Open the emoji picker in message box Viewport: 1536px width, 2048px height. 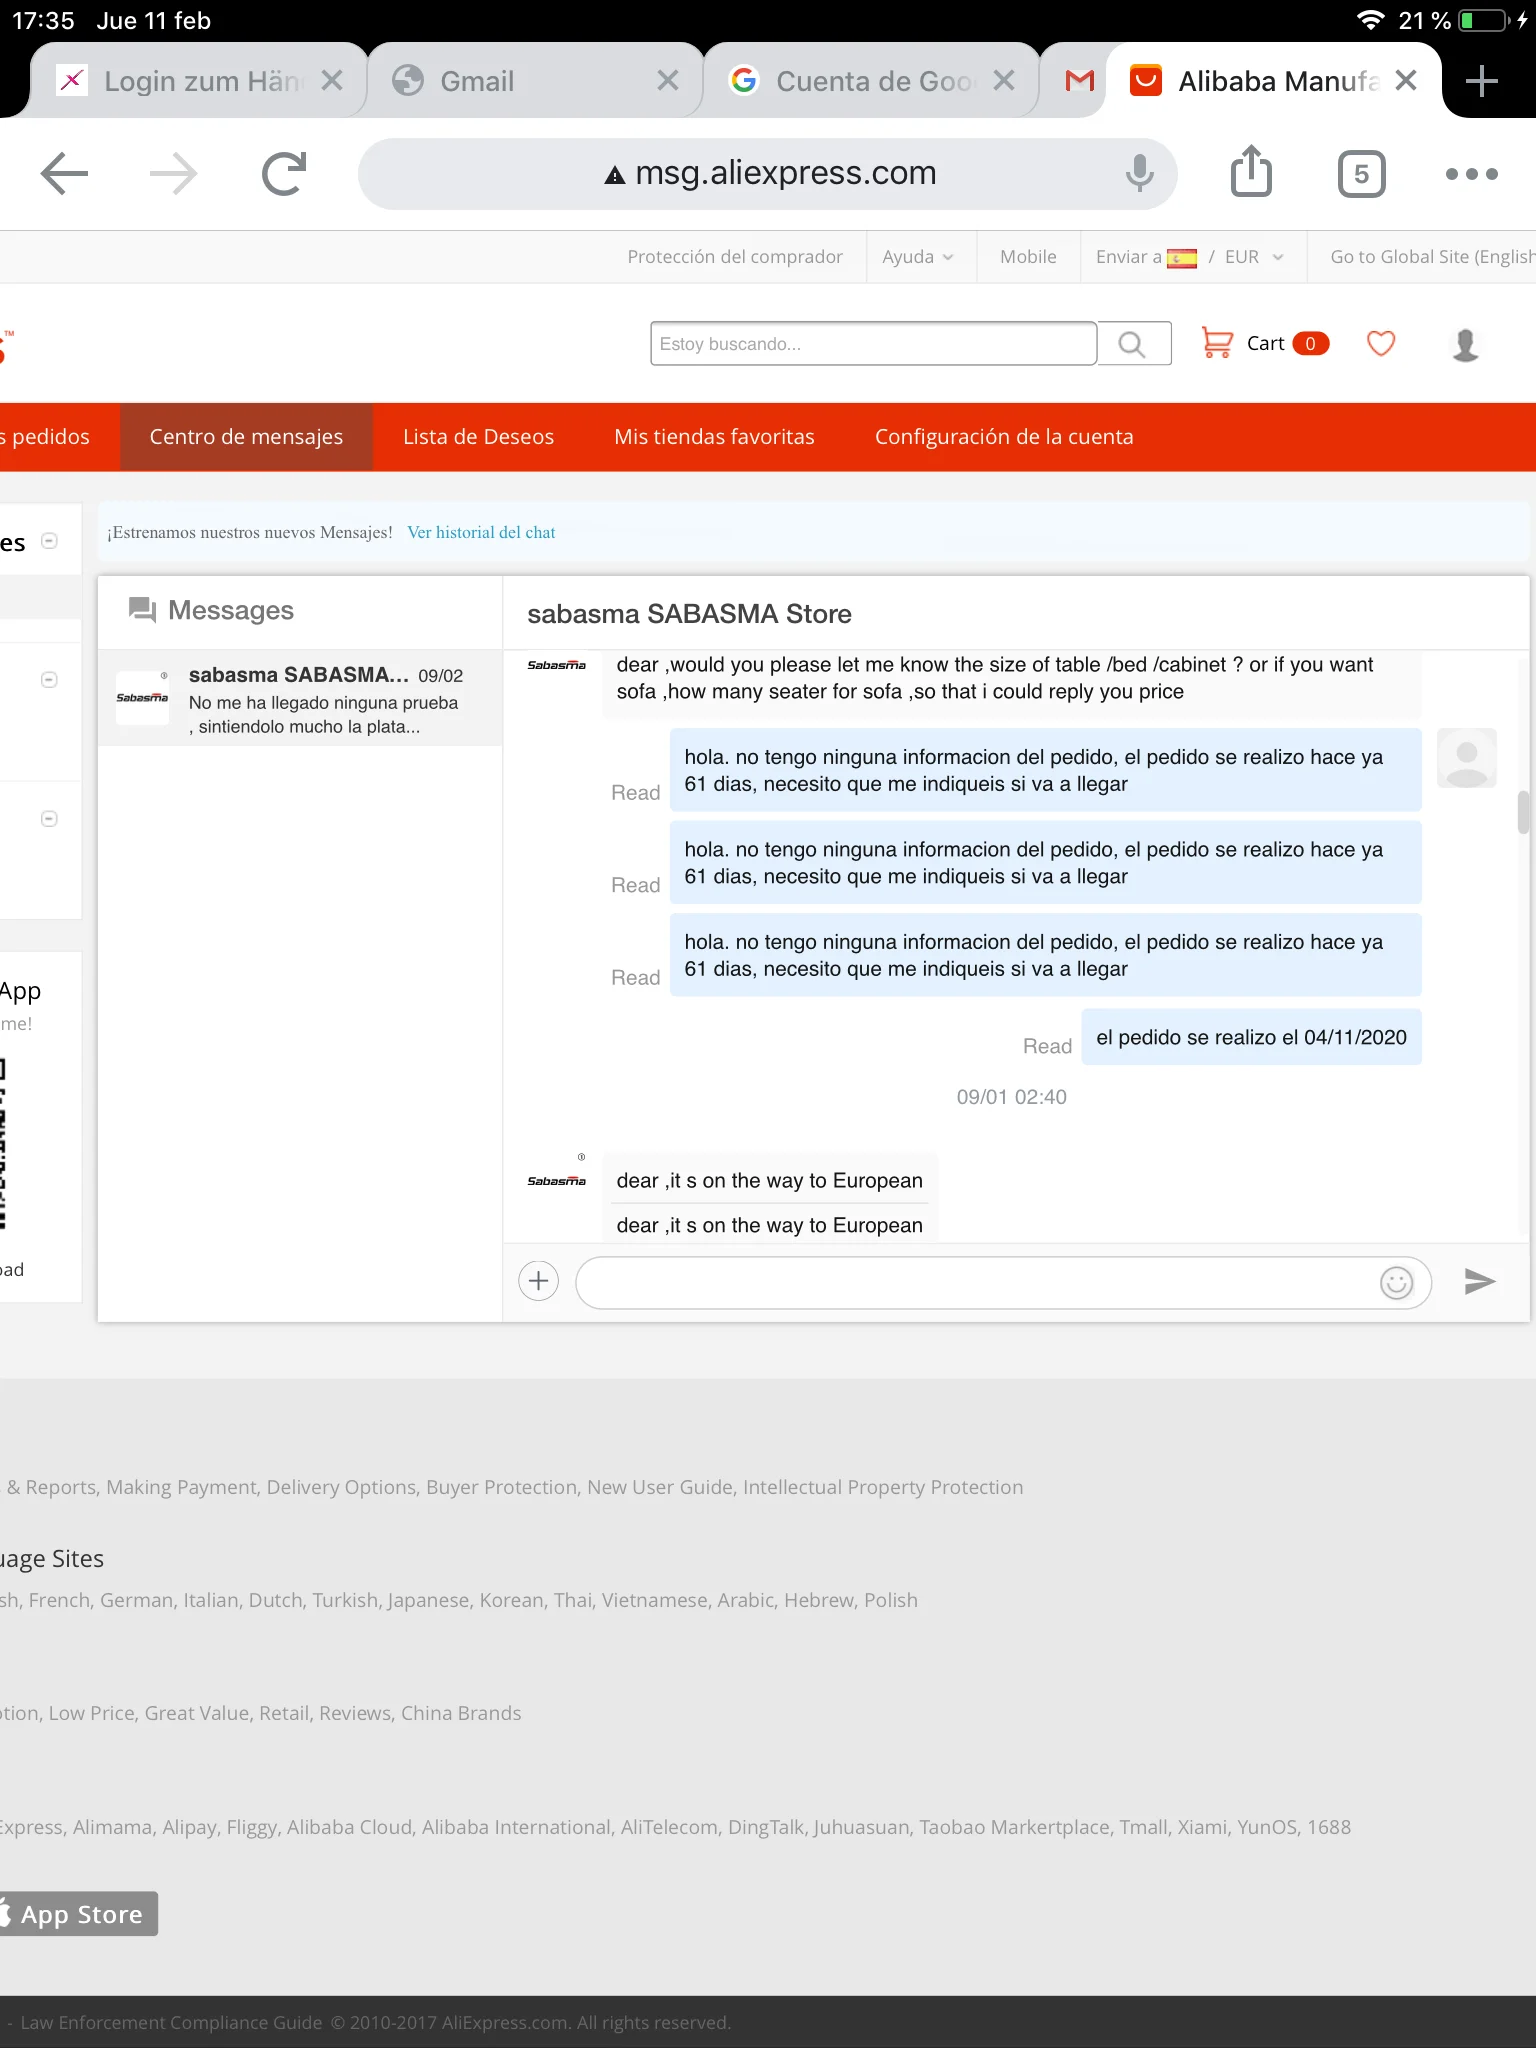coord(1396,1282)
